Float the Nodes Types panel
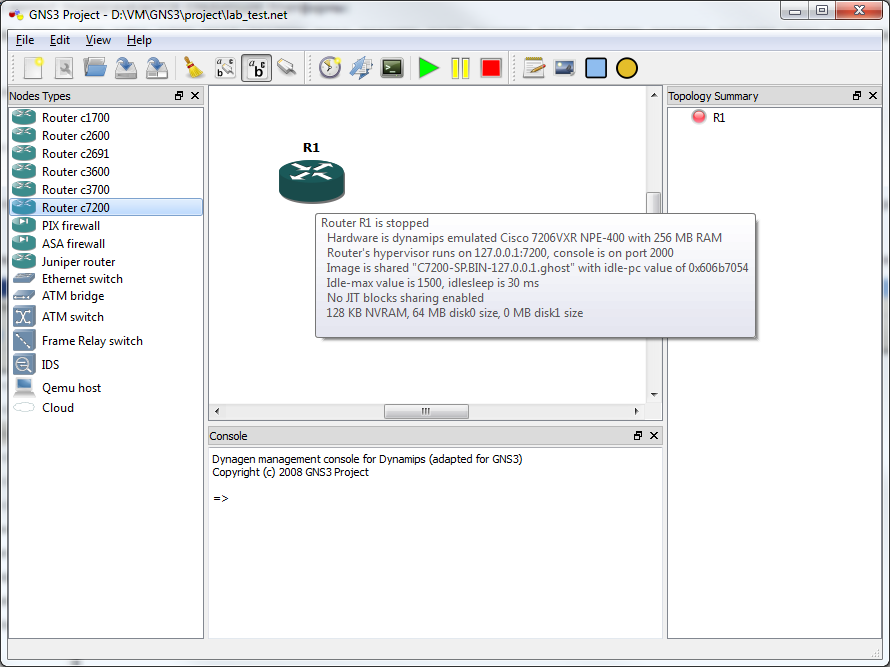The image size is (890, 667). click(179, 95)
